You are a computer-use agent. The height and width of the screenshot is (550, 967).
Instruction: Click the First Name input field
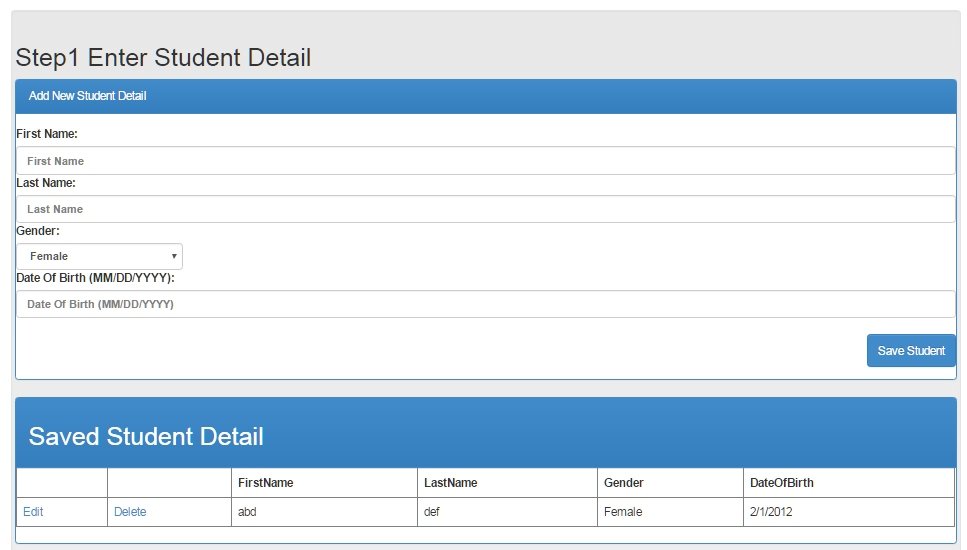coord(485,161)
